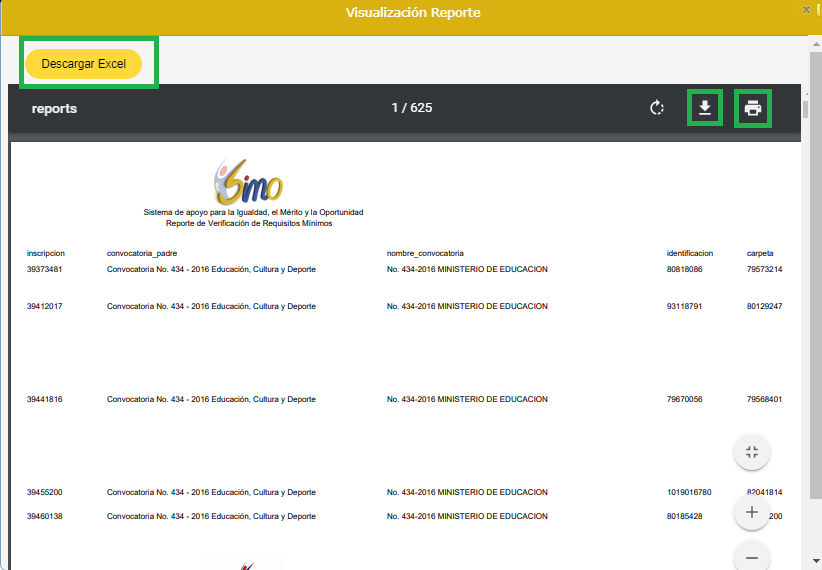This screenshot has height=570, width=822.
Task: Click the Visualización Reporte title bar
Action: (x=412, y=13)
